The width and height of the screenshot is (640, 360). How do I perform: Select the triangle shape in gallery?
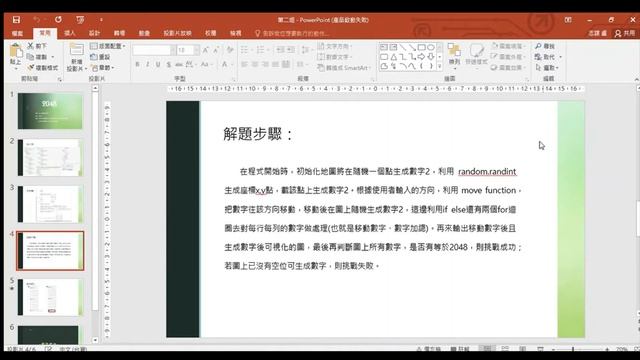[x=393, y=57]
